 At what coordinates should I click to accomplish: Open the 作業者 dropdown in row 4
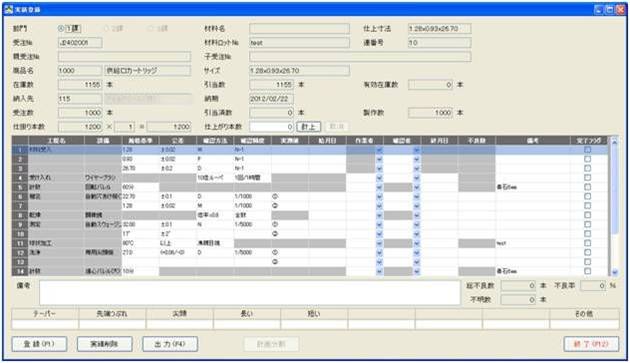(x=379, y=178)
